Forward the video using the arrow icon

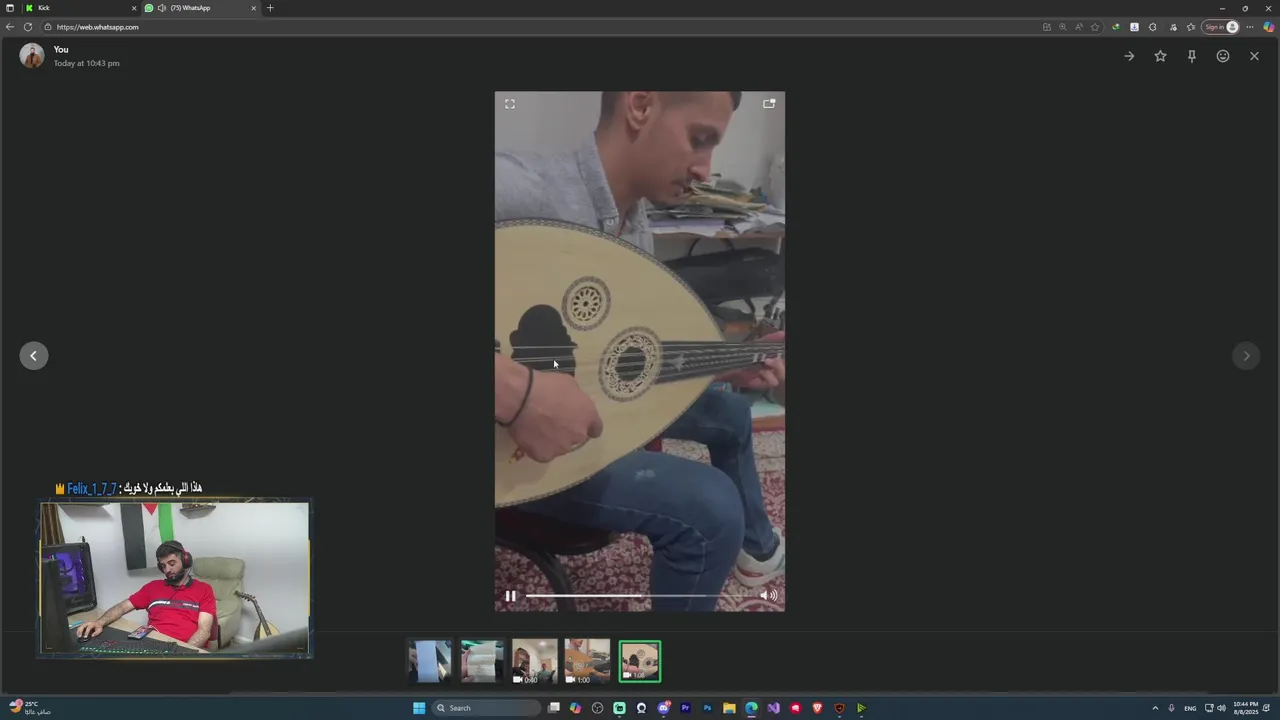coord(1129,56)
